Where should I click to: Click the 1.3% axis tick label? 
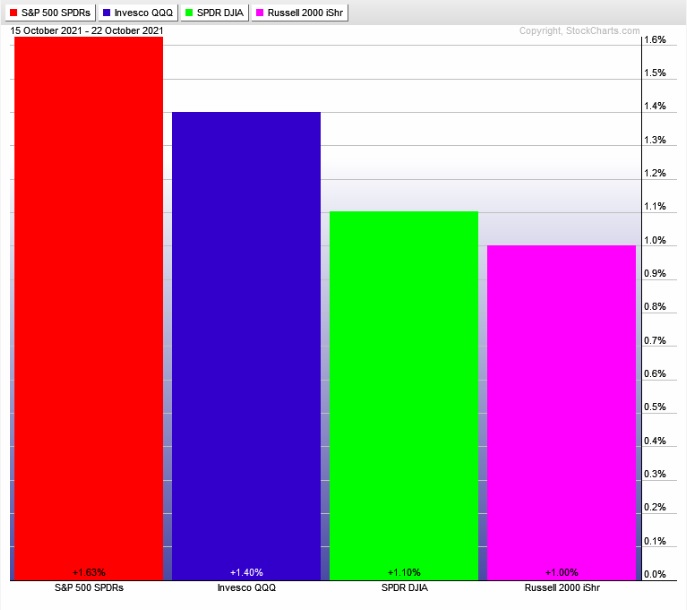(655, 140)
